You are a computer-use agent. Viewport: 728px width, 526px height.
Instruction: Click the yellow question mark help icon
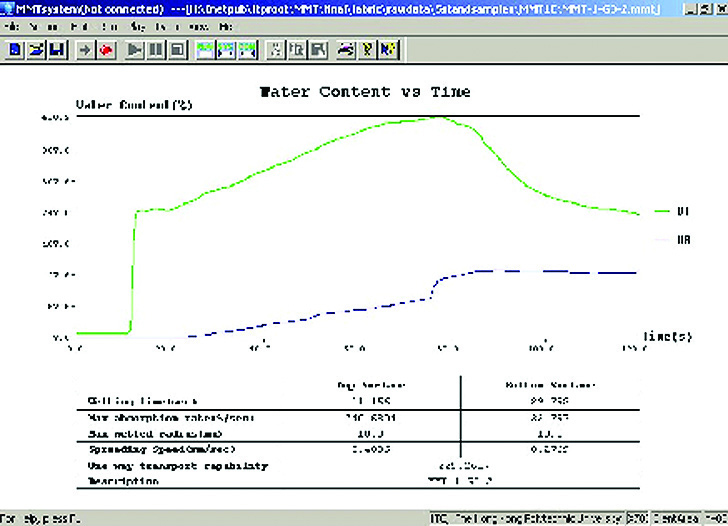pos(367,48)
